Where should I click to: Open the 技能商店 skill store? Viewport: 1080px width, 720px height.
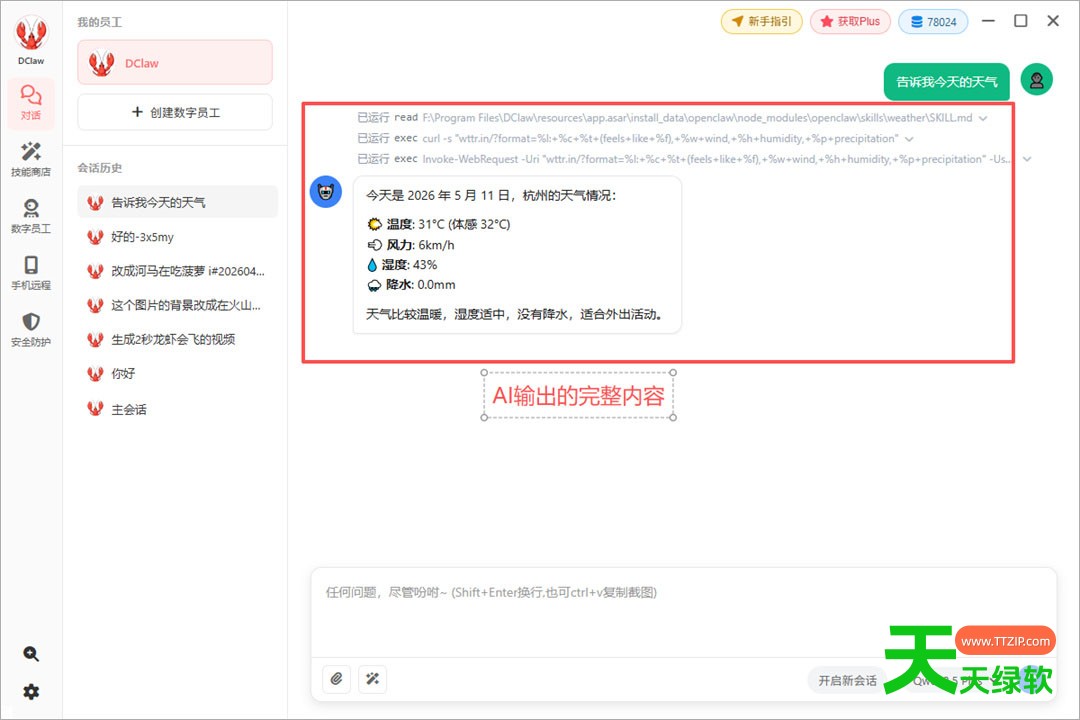pyautogui.click(x=31, y=159)
